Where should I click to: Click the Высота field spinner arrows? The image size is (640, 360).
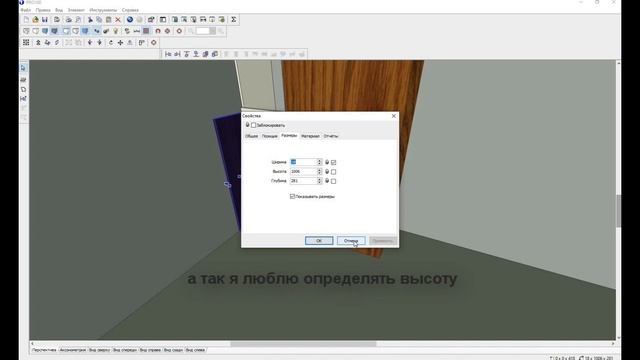click(320, 171)
